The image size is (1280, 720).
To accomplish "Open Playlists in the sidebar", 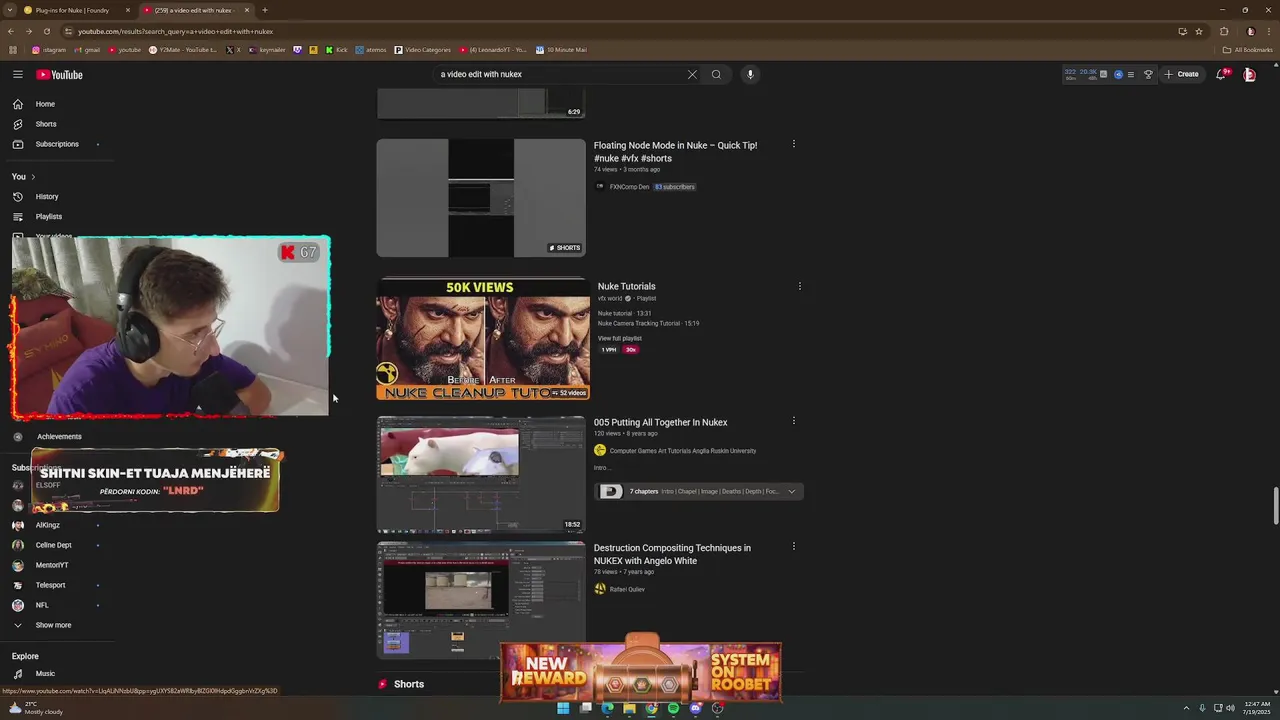I will coord(48,217).
